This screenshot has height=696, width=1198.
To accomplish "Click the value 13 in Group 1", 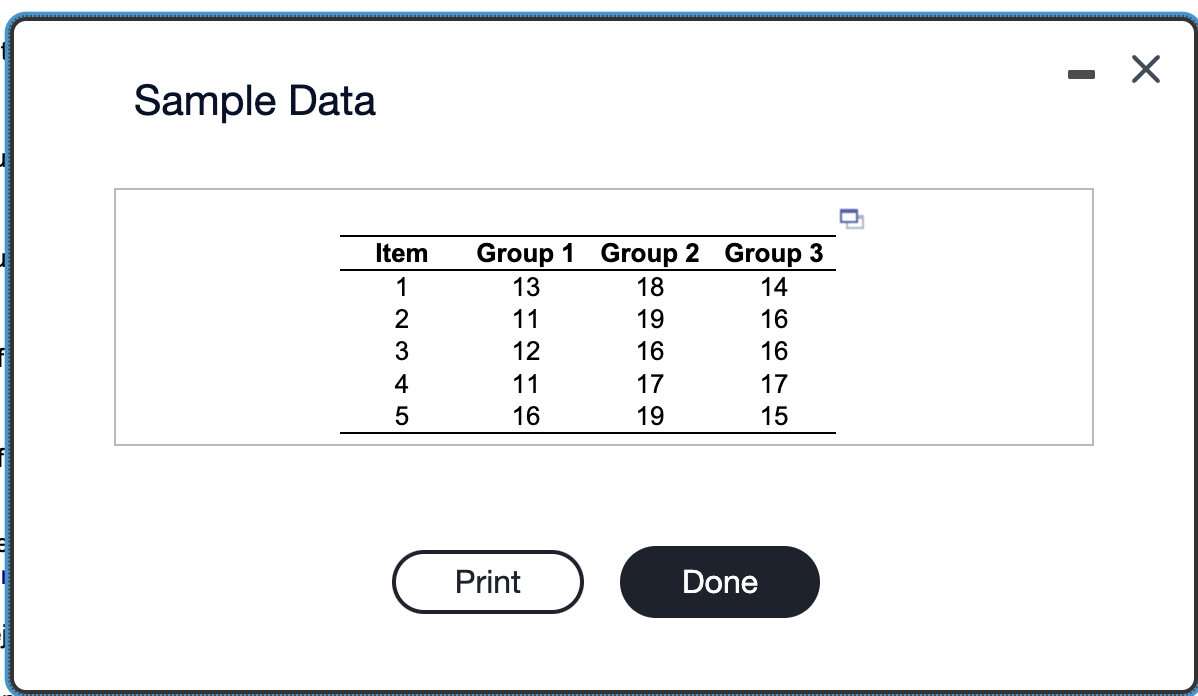I will click(x=526, y=287).
